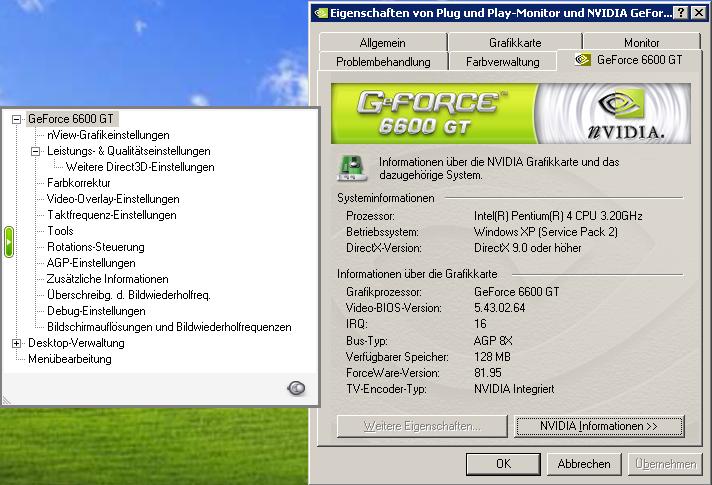
Task: Open the Problembehandlung tab
Action: [x=383, y=61]
